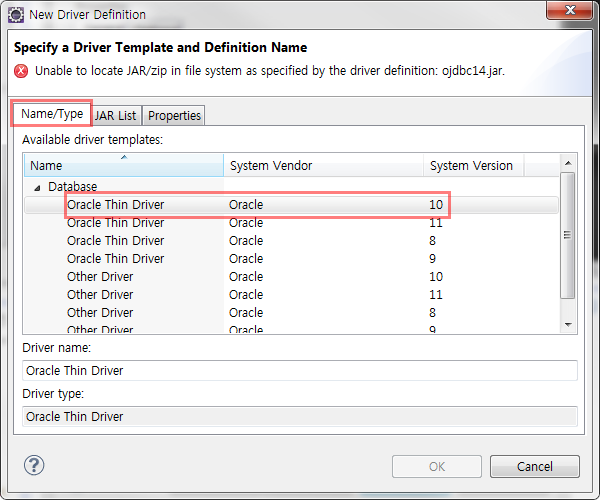Open the Properties tab
Viewport: 600px width, 500px height.
coord(174,116)
